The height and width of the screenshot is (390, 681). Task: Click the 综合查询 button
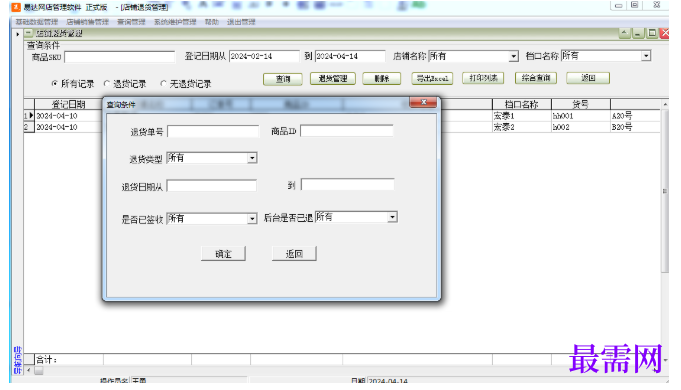click(x=536, y=78)
